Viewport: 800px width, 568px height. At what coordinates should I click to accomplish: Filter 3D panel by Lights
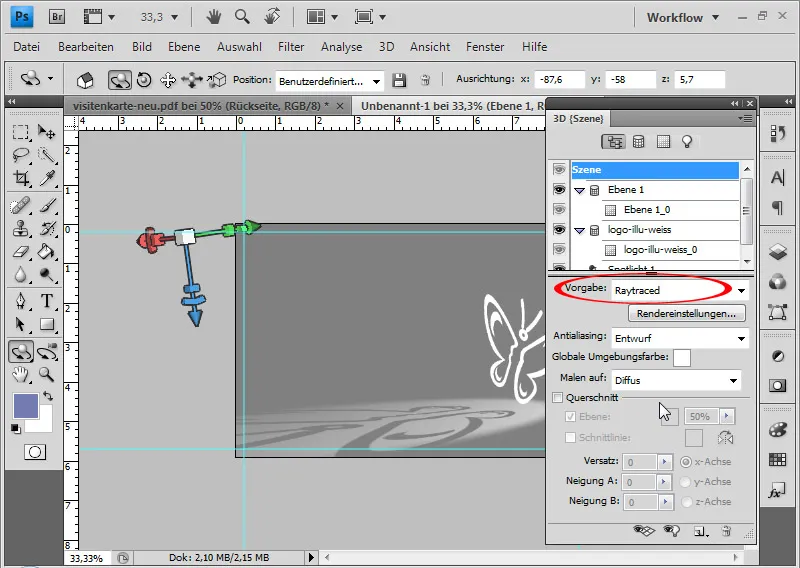point(687,141)
